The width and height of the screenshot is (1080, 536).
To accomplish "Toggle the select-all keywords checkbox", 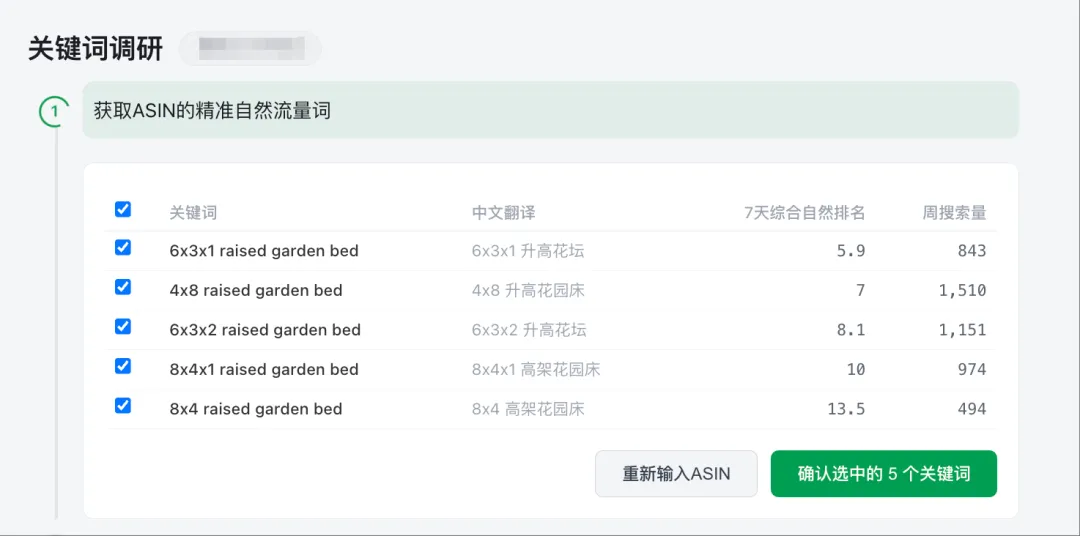I will pos(123,209).
